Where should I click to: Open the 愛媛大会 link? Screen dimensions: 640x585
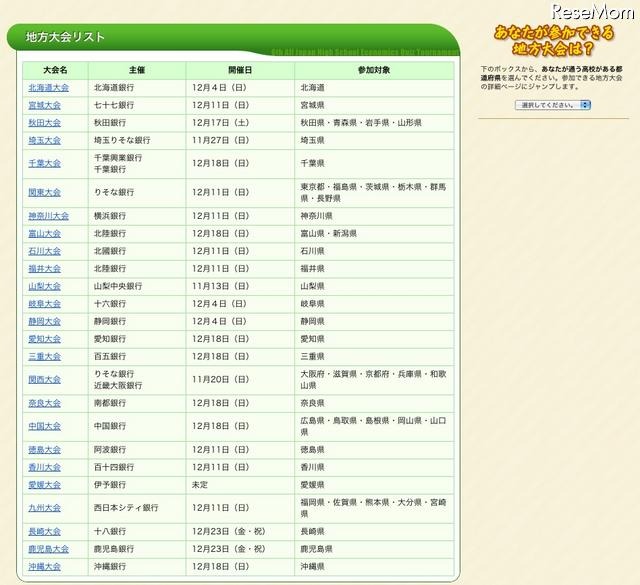(x=44, y=484)
